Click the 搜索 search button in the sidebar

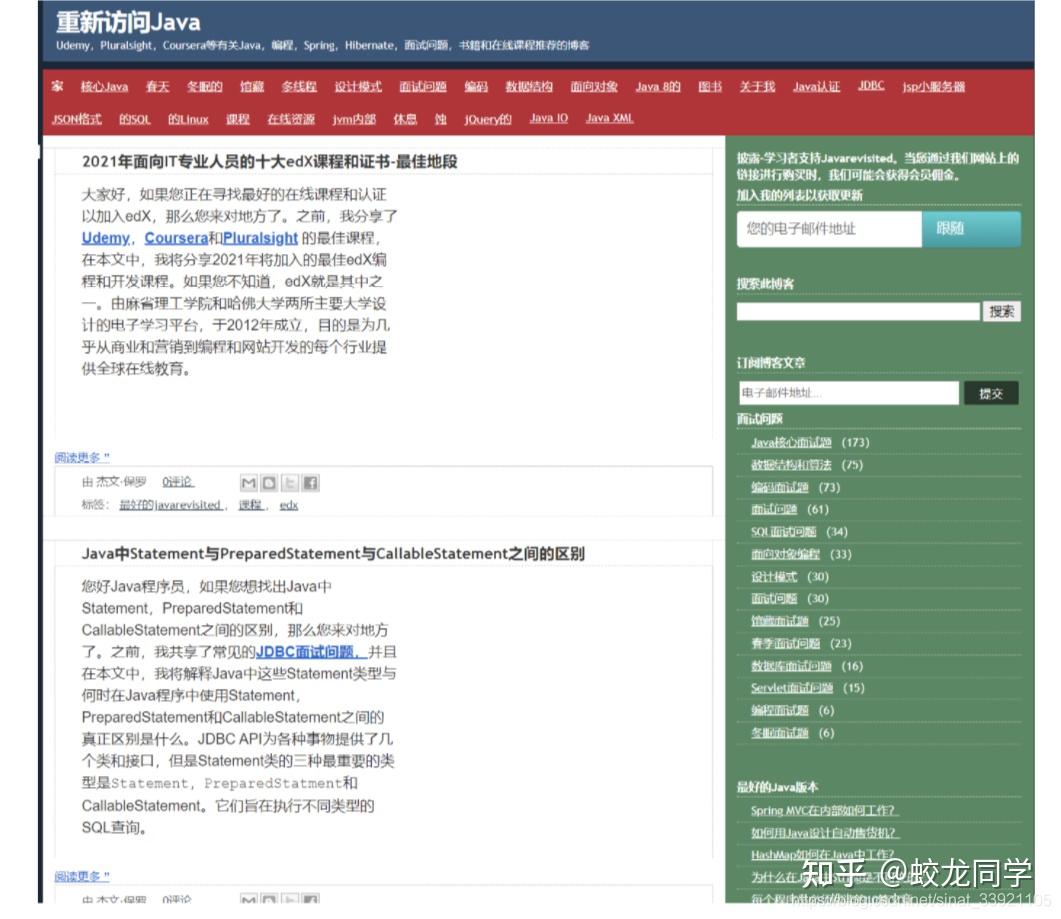1002,311
